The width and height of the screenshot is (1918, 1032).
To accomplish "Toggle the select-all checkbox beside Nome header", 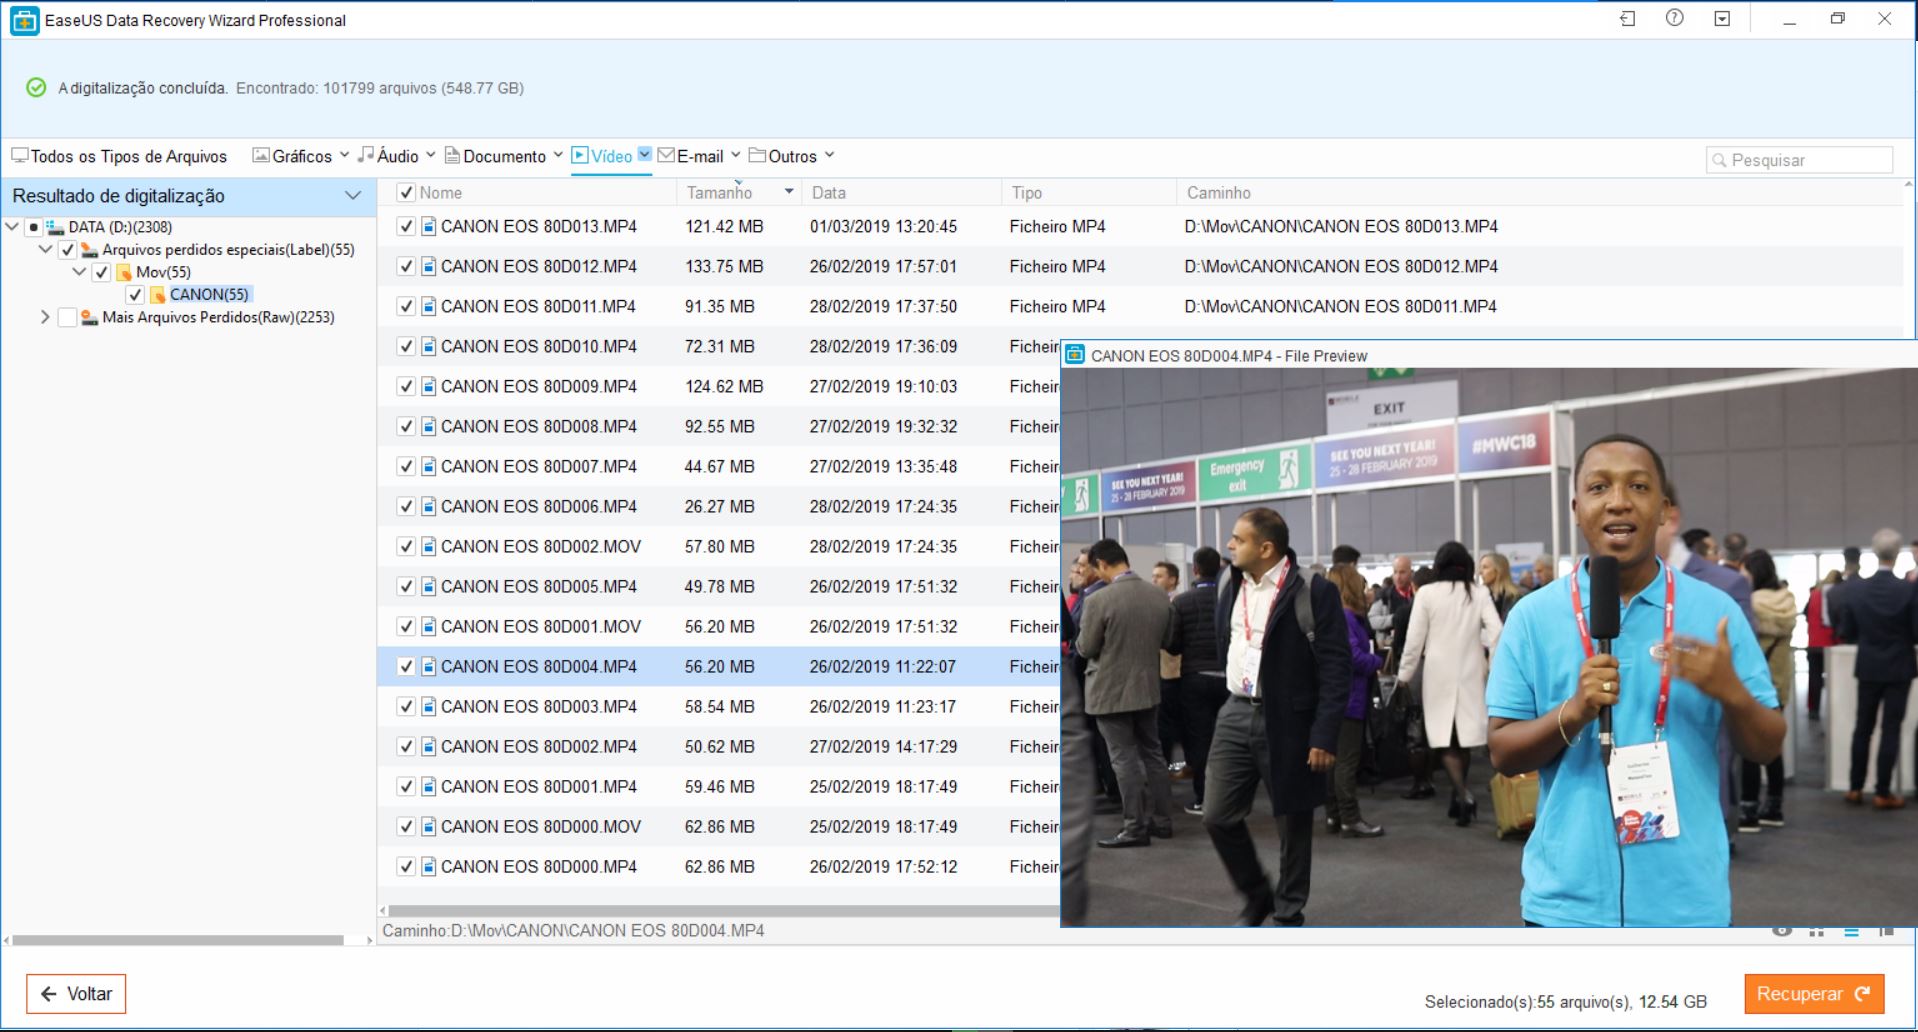I will 406,192.
